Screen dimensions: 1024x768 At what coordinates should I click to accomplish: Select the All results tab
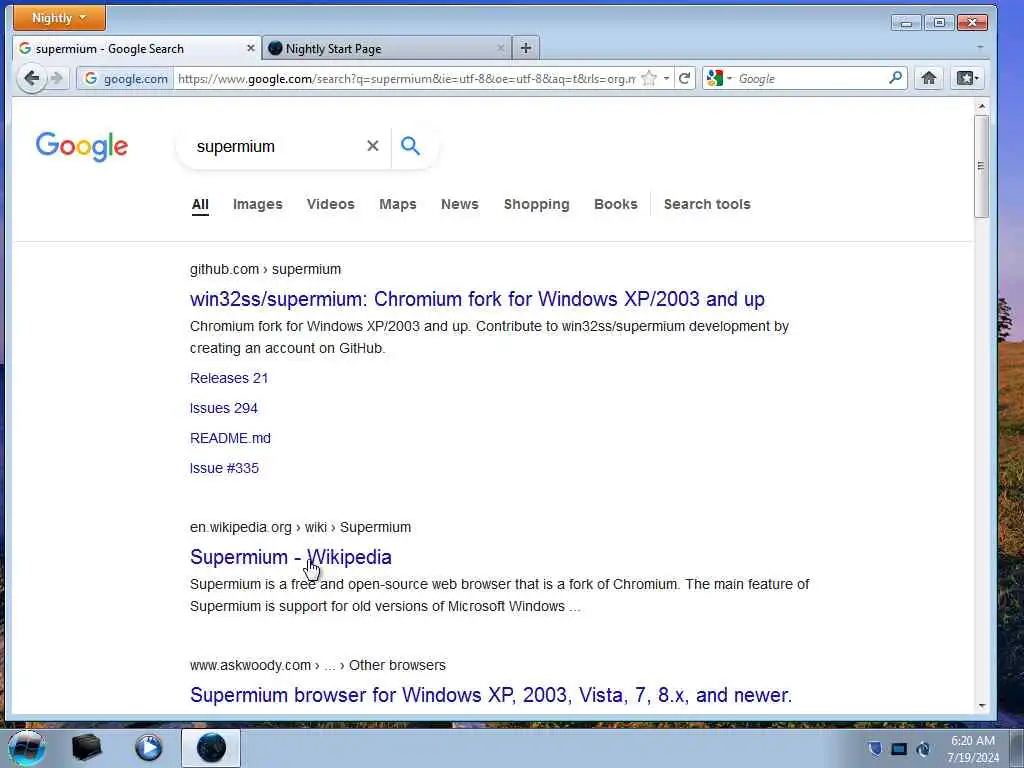200,204
